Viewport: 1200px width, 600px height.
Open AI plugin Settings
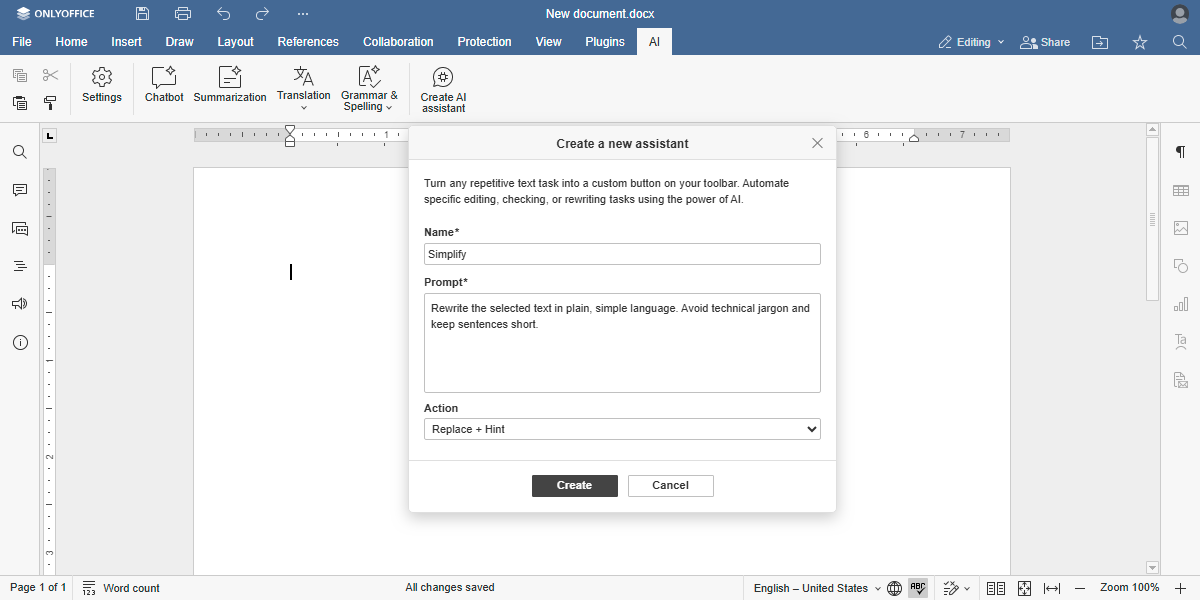(x=101, y=87)
